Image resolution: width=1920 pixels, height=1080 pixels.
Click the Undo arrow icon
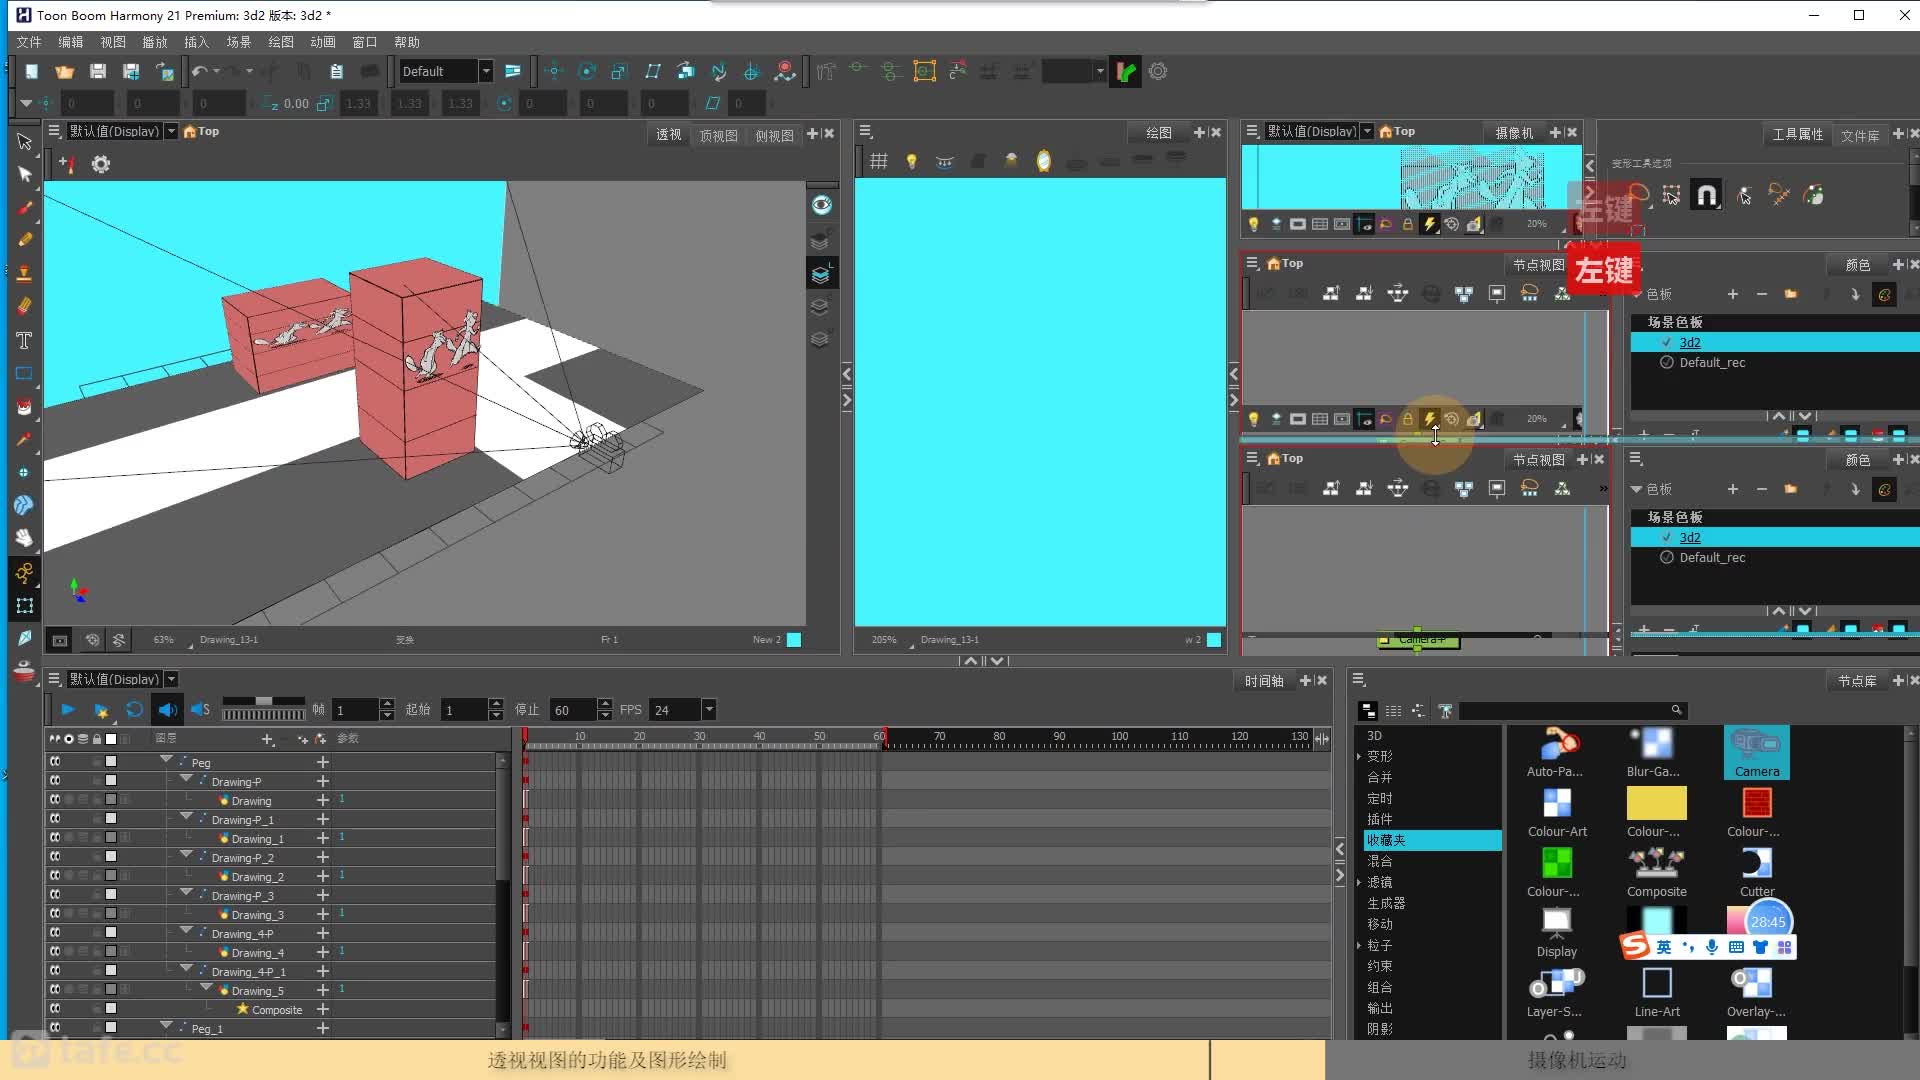199,71
